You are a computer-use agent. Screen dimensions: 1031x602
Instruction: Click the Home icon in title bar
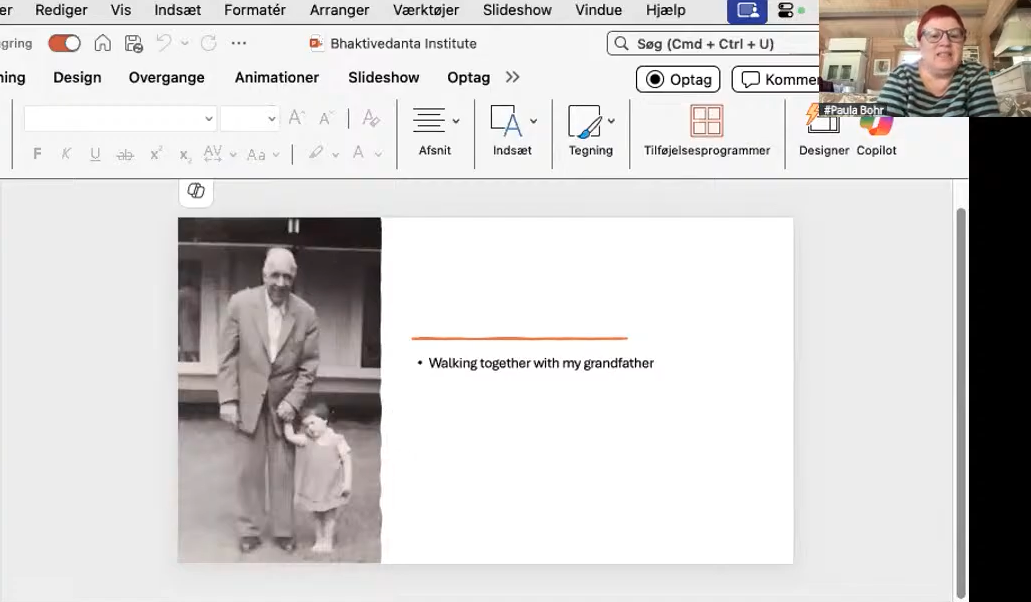coord(102,43)
